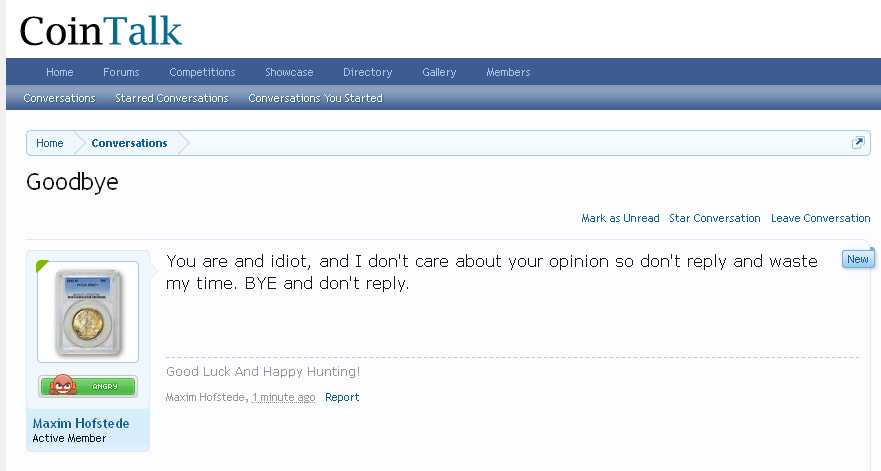Click the Conversations breadcrumb

pos(129,143)
